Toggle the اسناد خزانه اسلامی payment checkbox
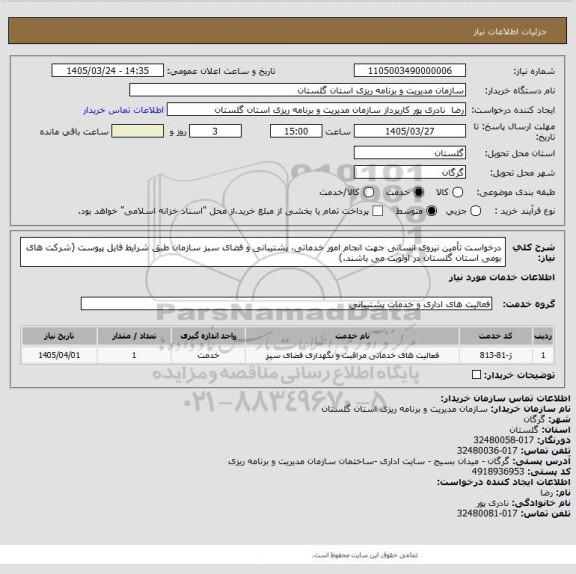The width and height of the screenshot is (576, 574). click(377, 211)
